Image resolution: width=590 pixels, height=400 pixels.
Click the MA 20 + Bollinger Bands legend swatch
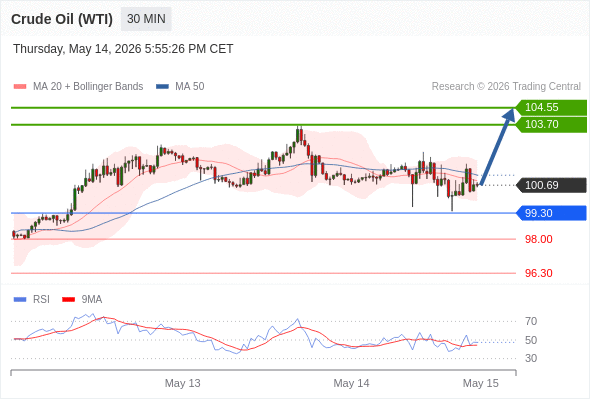click(20, 87)
